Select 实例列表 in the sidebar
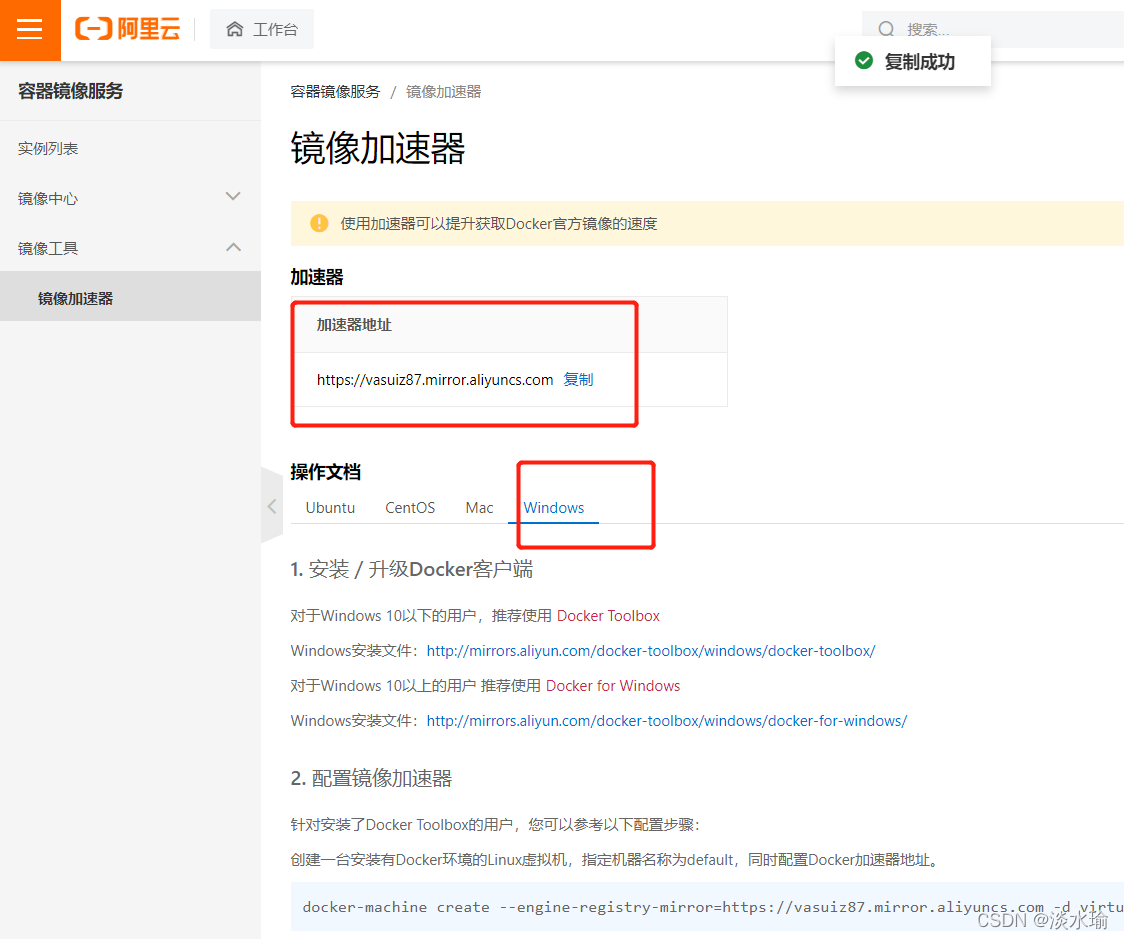The image size is (1124, 939). point(46,147)
